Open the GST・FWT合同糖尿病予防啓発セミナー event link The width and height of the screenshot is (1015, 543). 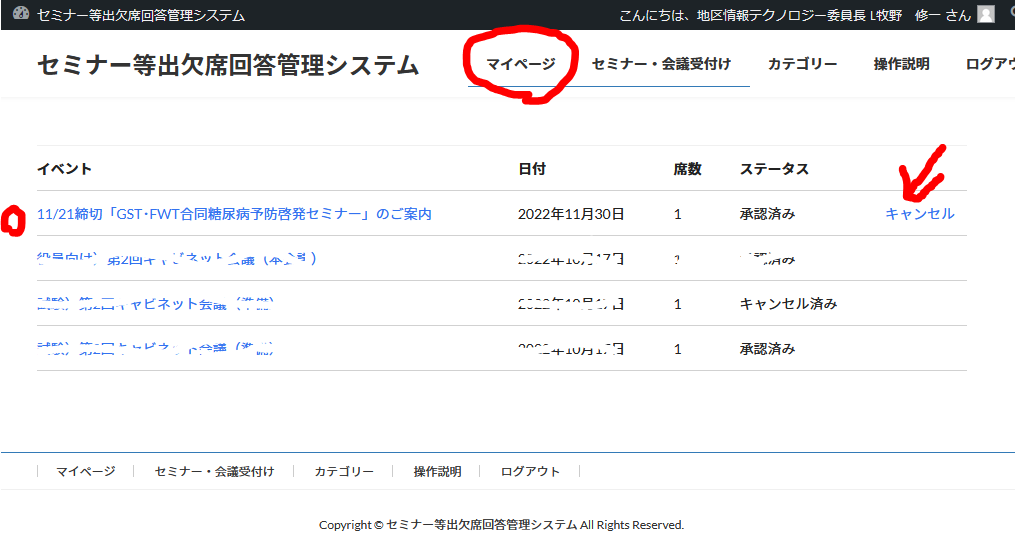234,214
